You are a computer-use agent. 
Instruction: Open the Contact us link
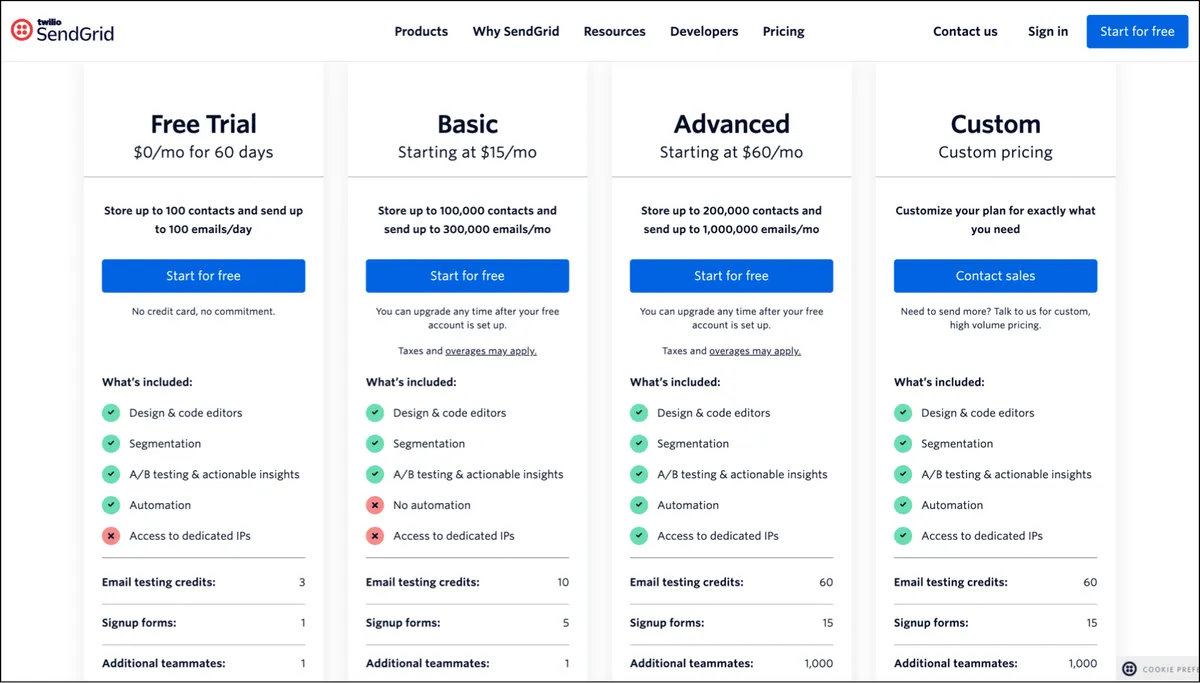pyautogui.click(x=965, y=31)
